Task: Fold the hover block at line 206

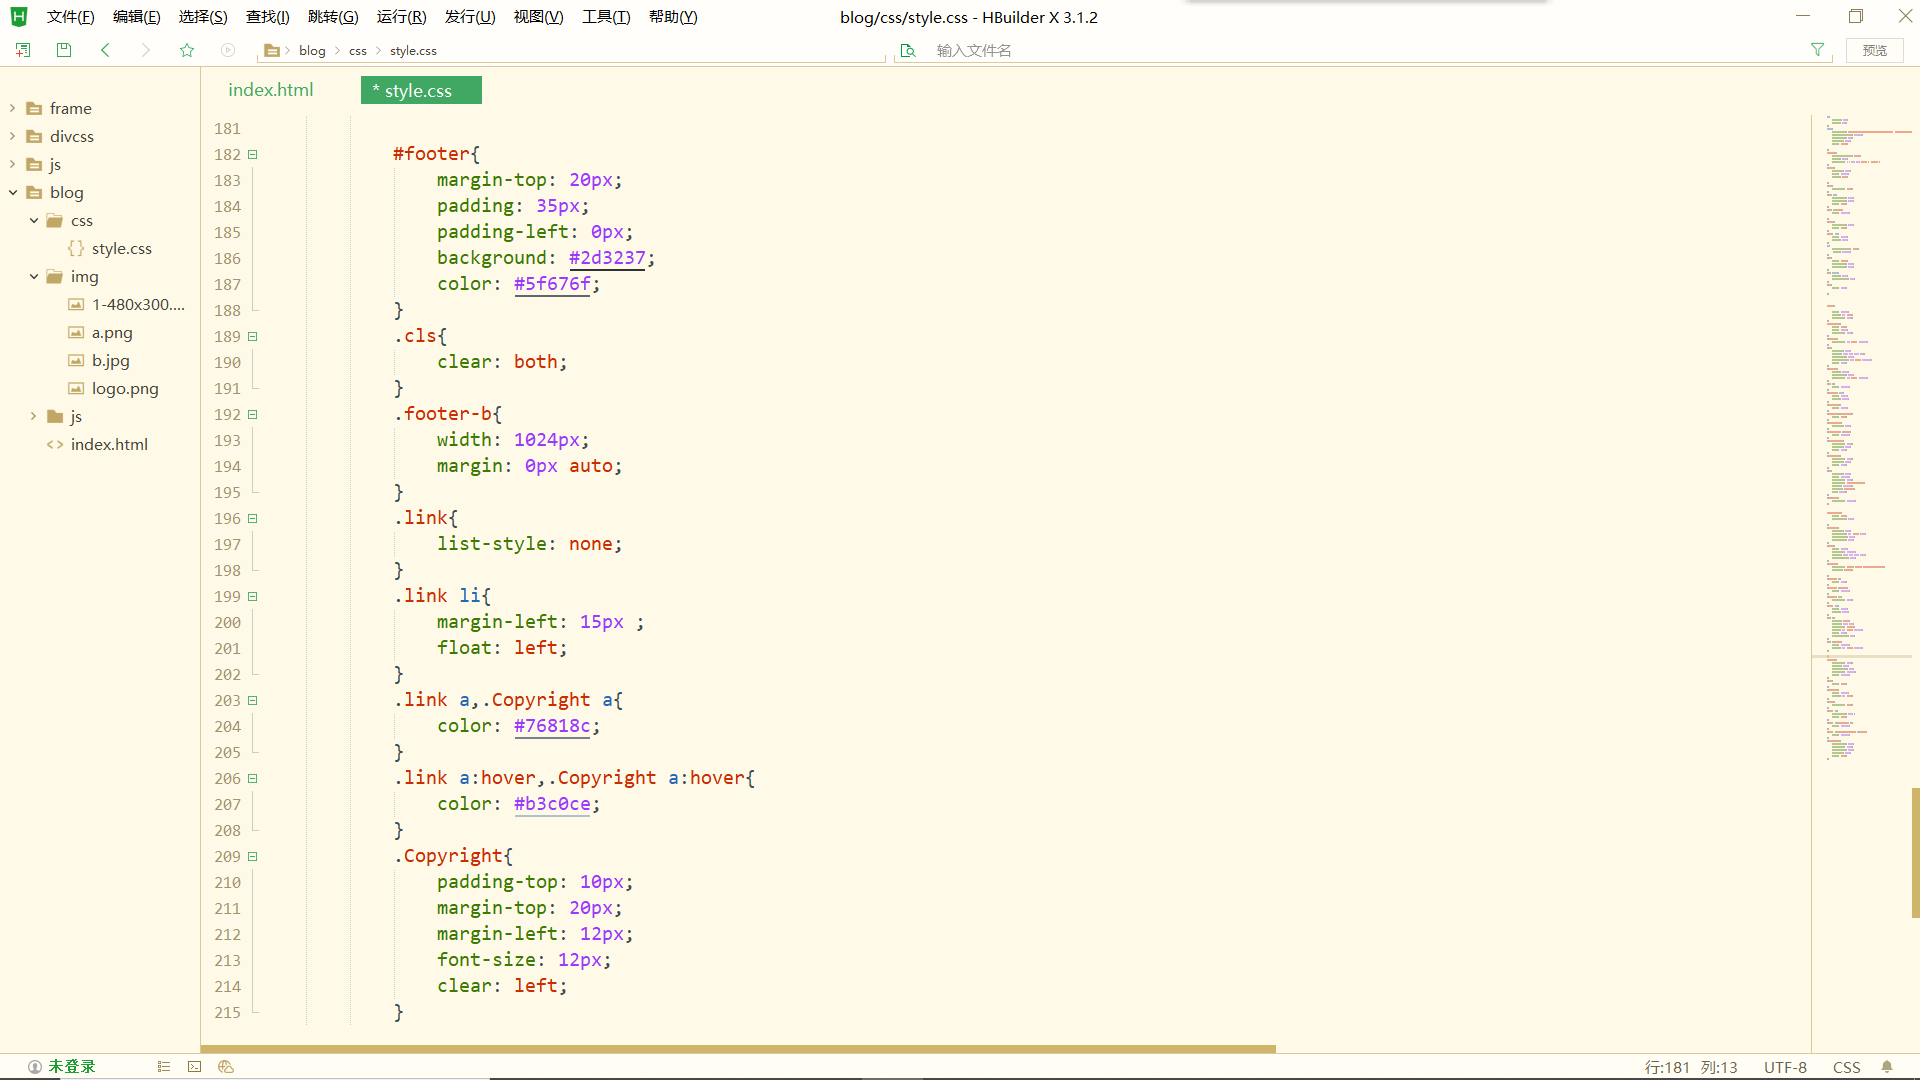Action: coord(253,778)
